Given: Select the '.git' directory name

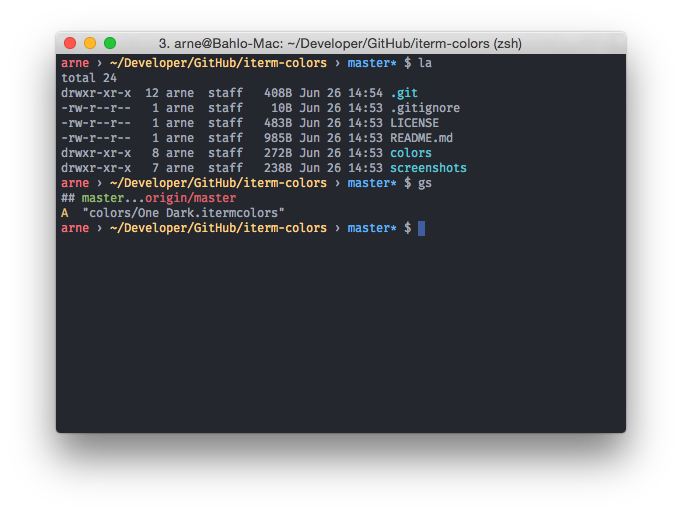Looking at the screenshot, I should 404,93.
